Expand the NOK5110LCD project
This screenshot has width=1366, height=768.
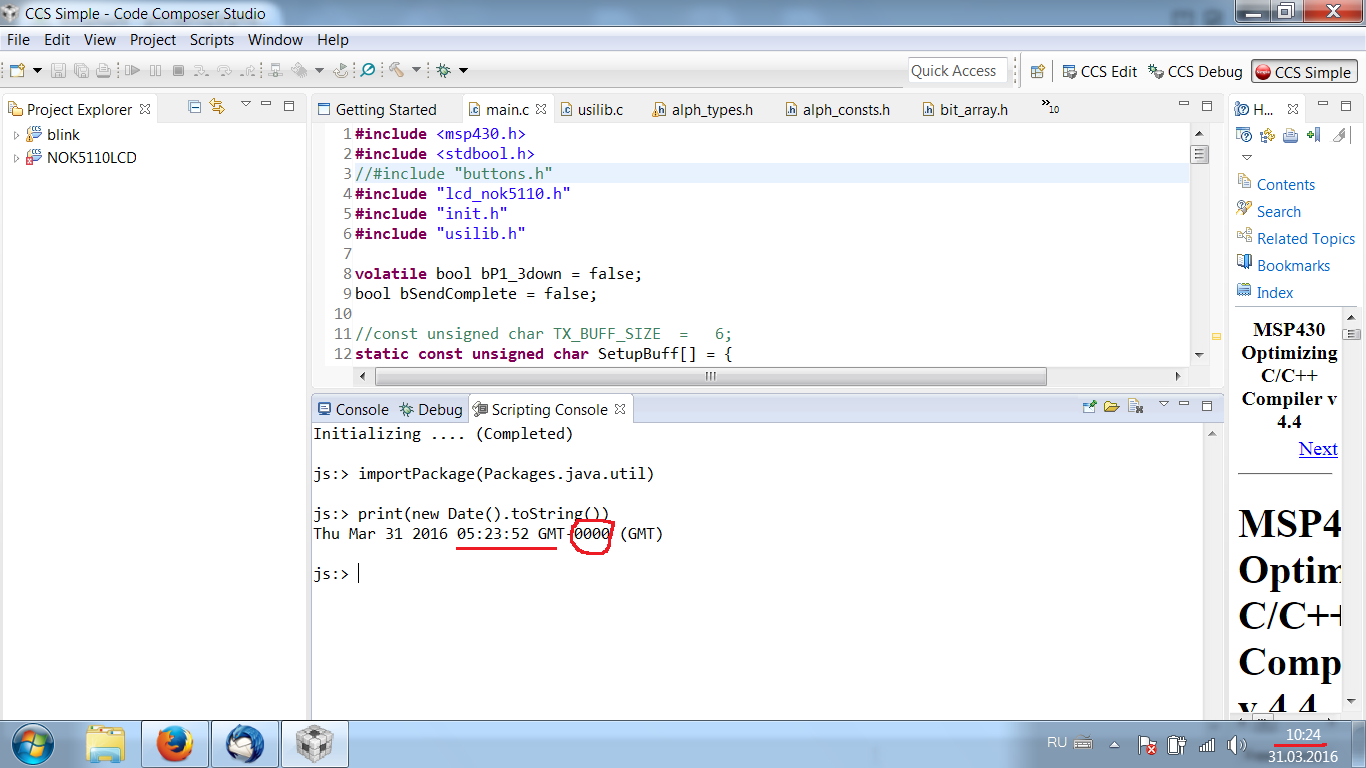[14, 157]
